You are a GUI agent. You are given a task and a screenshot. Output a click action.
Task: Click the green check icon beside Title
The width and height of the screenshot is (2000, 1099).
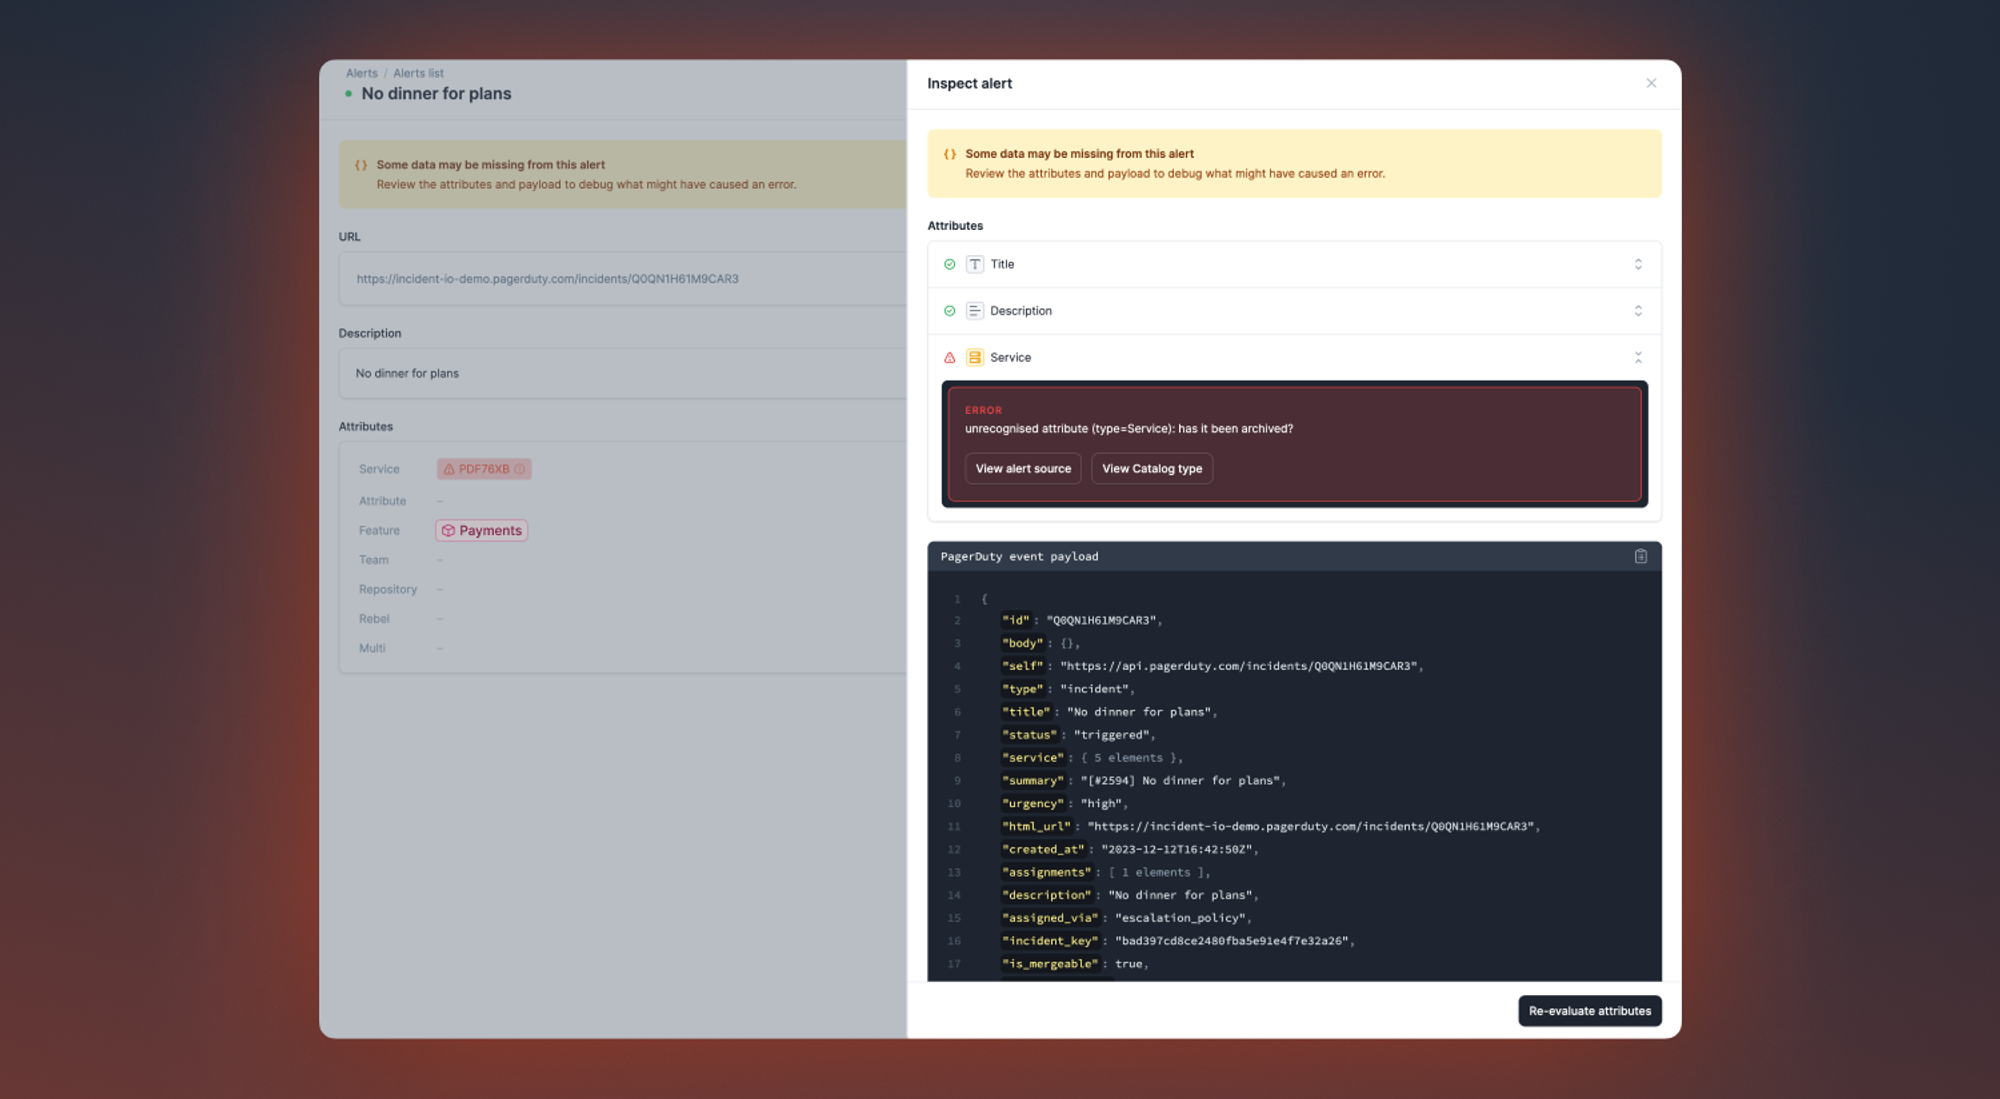click(x=949, y=264)
